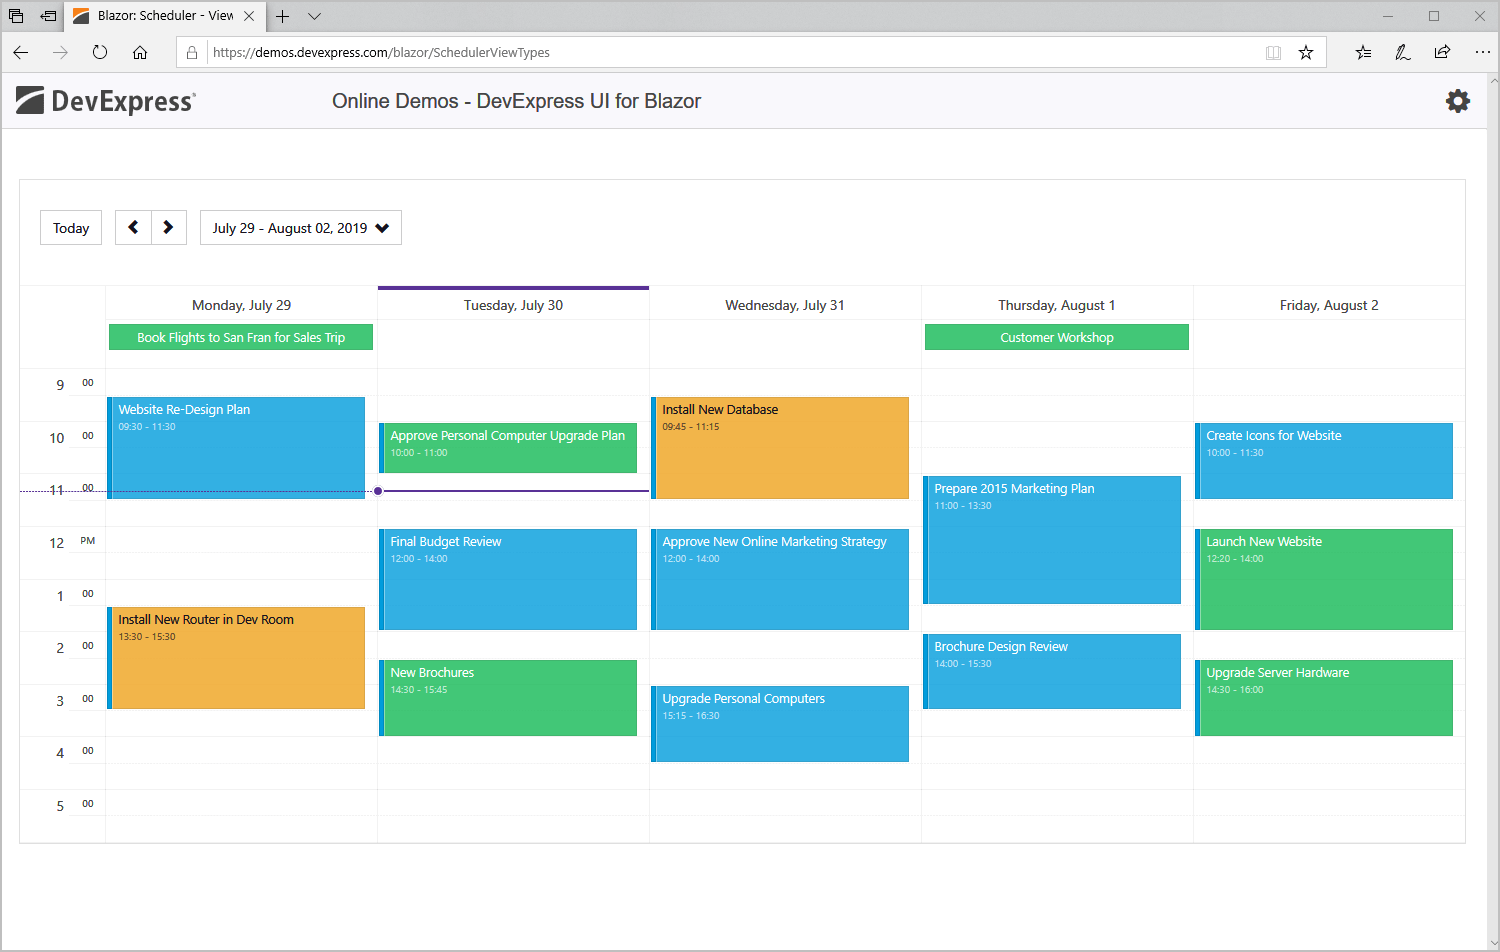The height and width of the screenshot is (952, 1500).
Task: Expand the new tab dropdown chevron
Action: coord(314,16)
